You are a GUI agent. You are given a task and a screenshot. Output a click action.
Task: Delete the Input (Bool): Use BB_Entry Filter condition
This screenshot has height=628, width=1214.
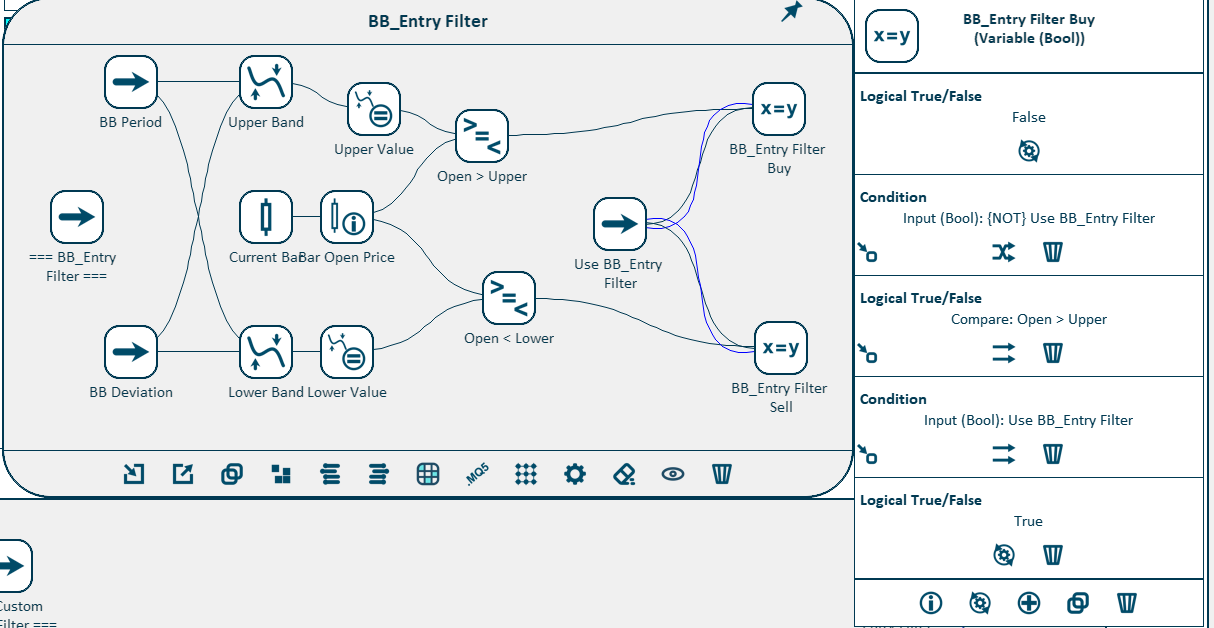point(1052,454)
